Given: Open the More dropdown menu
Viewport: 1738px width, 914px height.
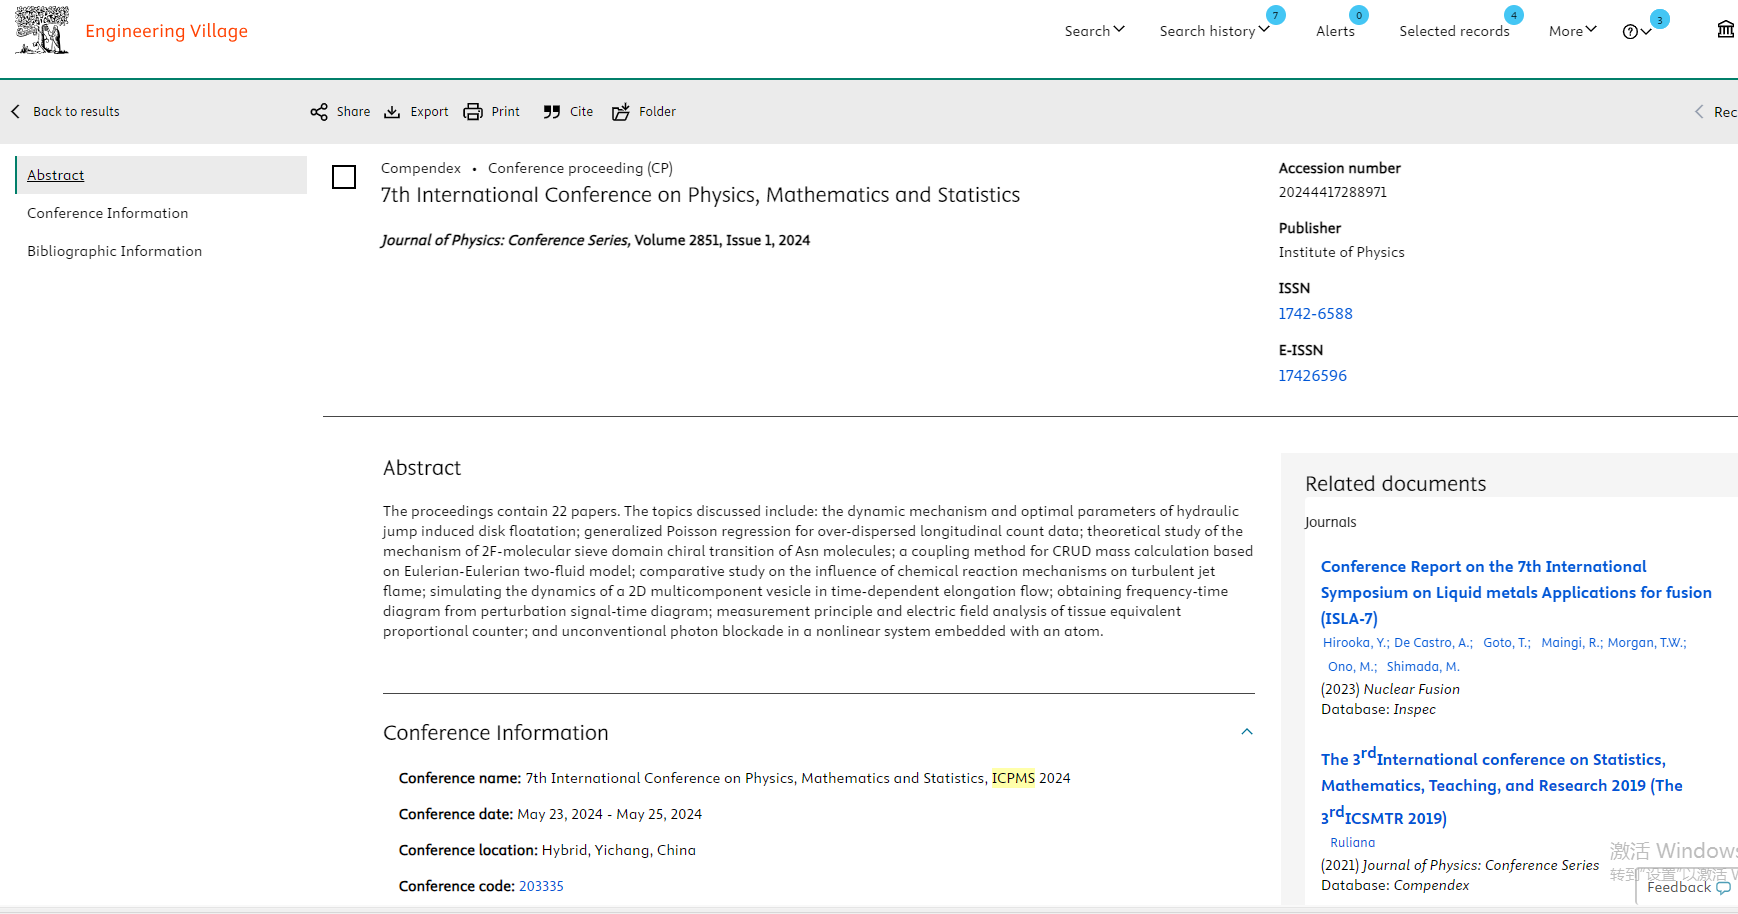Looking at the screenshot, I should (x=1572, y=31).
